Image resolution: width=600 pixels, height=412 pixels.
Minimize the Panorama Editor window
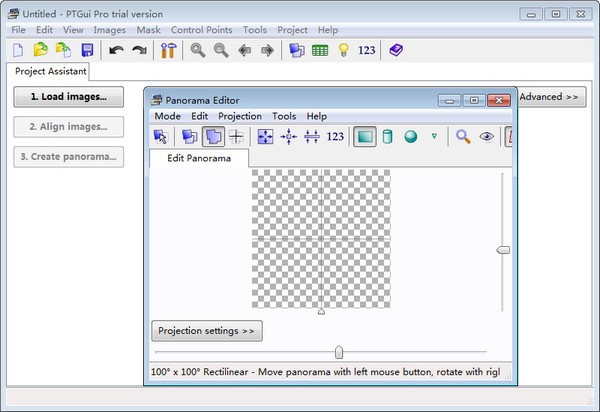click(x=450, y=100)
